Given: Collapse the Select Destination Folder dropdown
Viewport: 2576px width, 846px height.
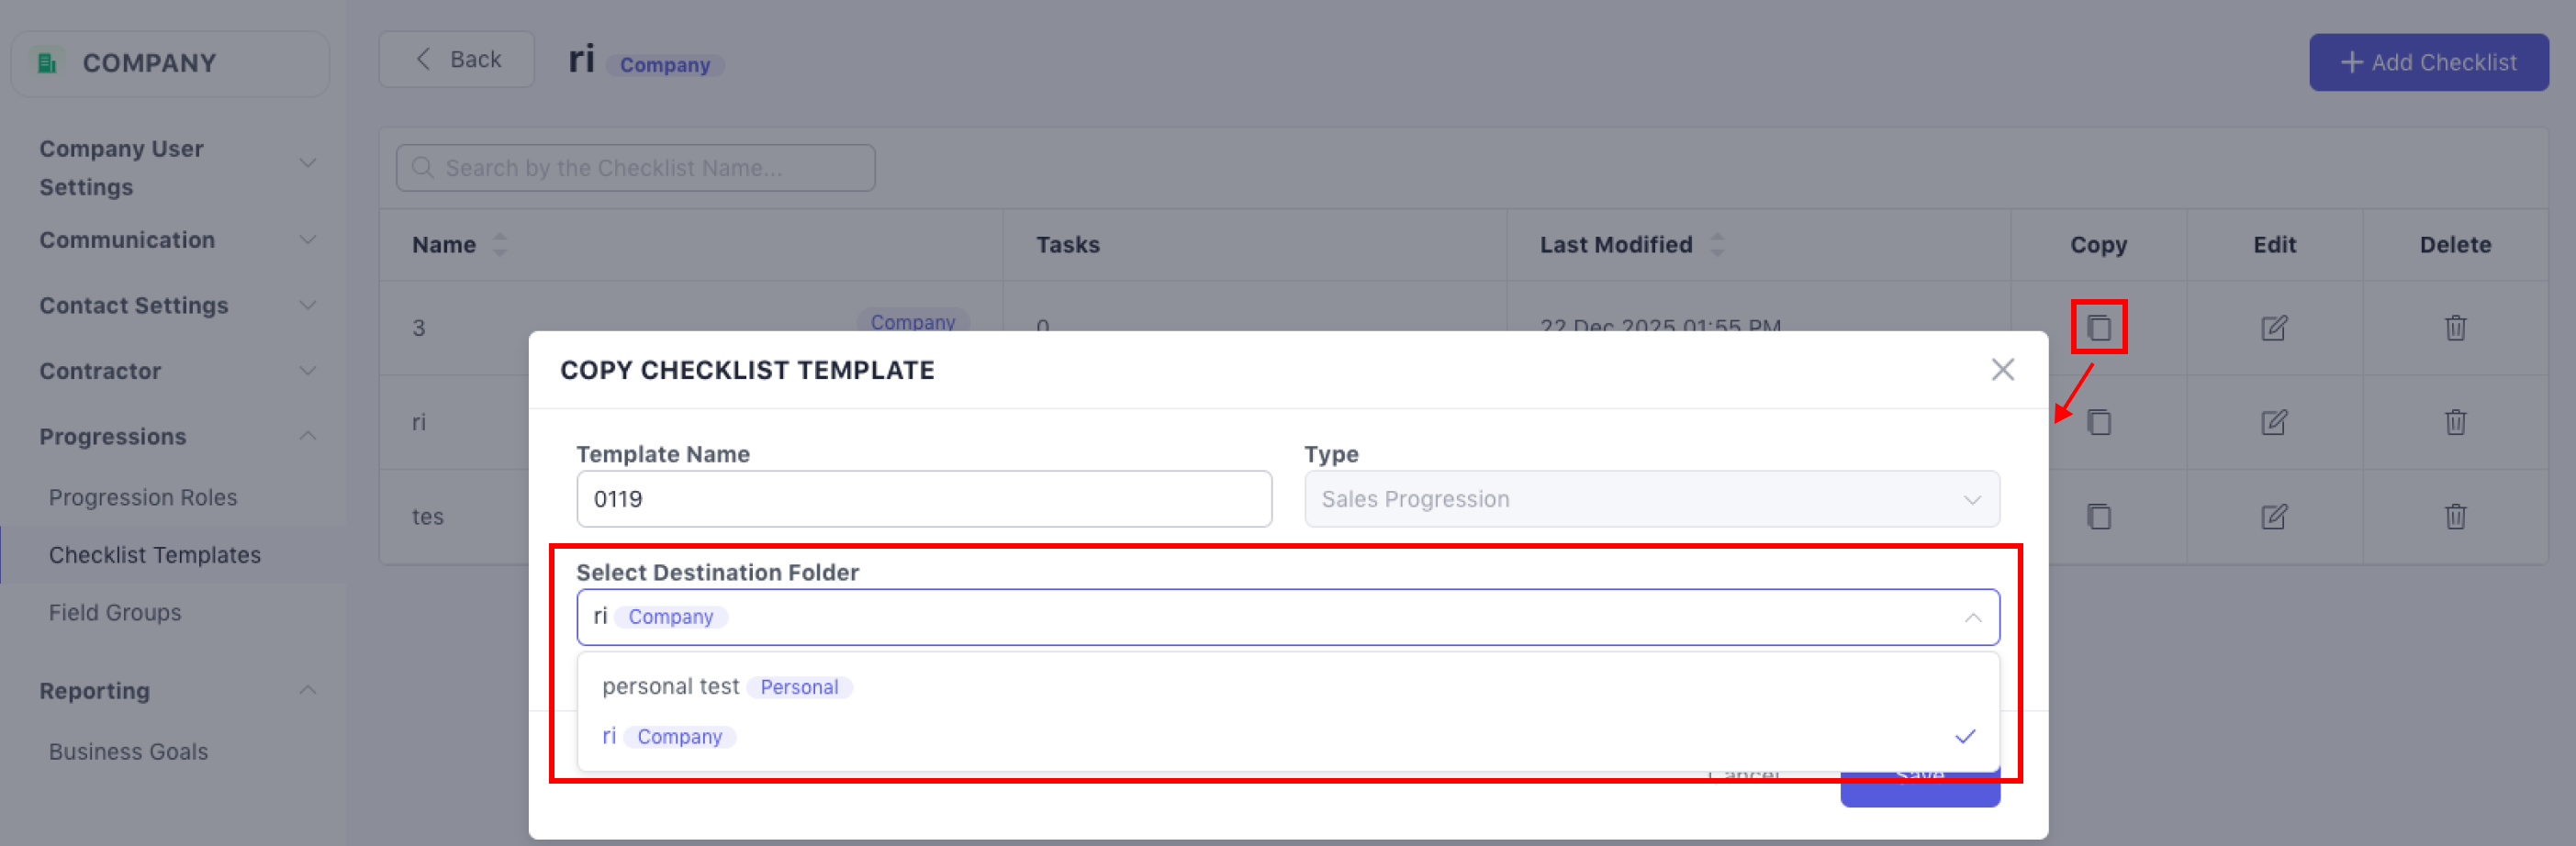Looking at the screenshot, I should (1971, 617).
